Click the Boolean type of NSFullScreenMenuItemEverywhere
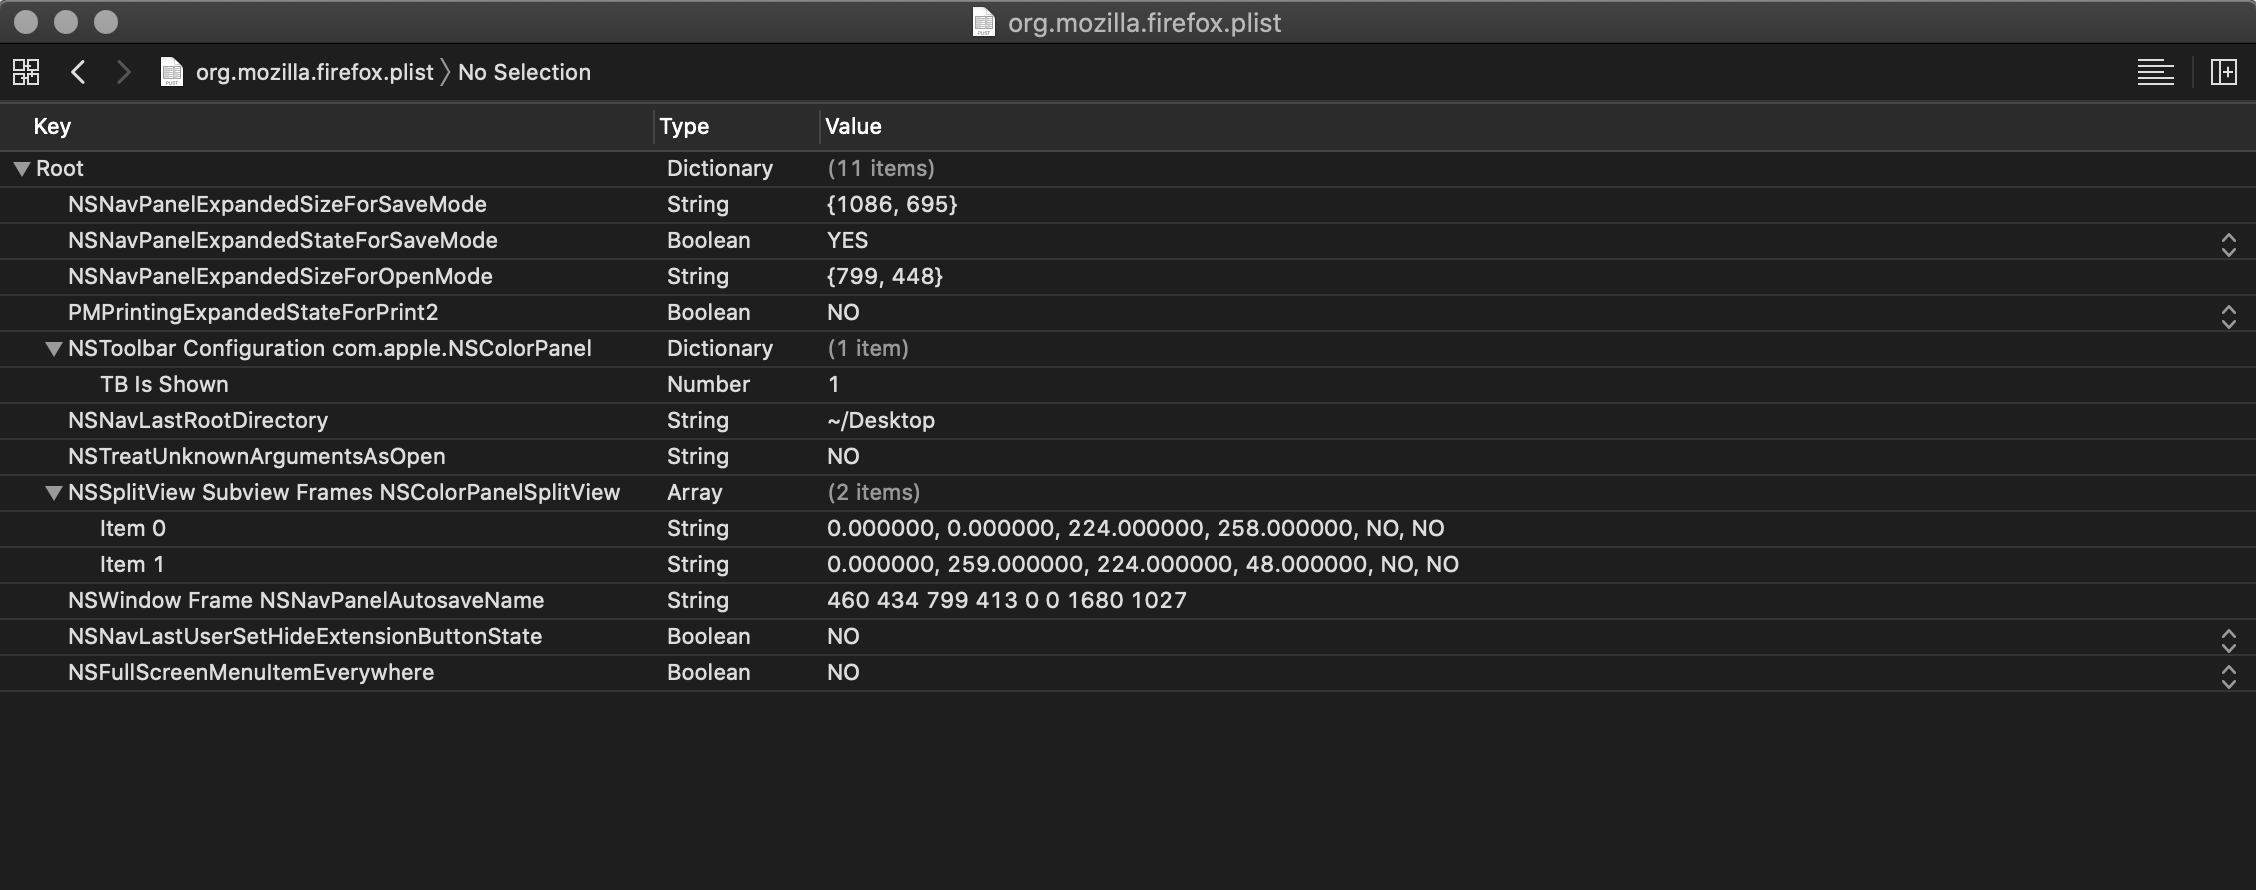The image size is (2256, 890). point(709,672)
